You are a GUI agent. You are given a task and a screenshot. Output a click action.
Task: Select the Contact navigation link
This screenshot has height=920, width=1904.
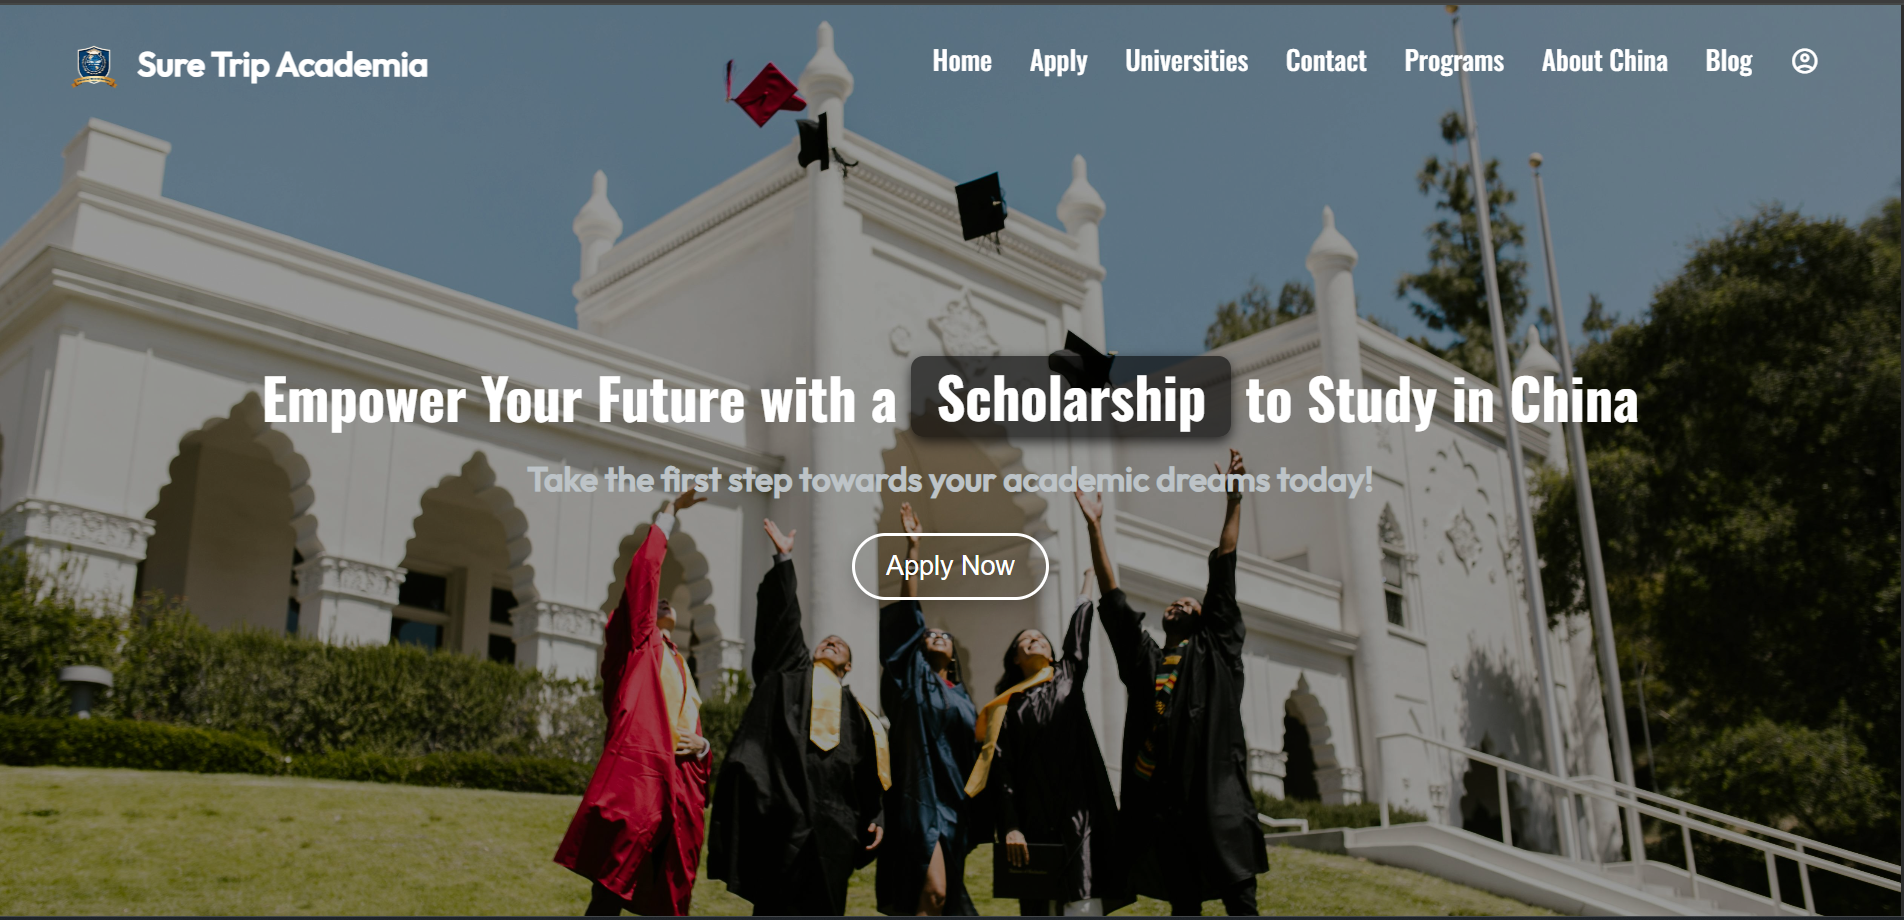(1326, 61)
